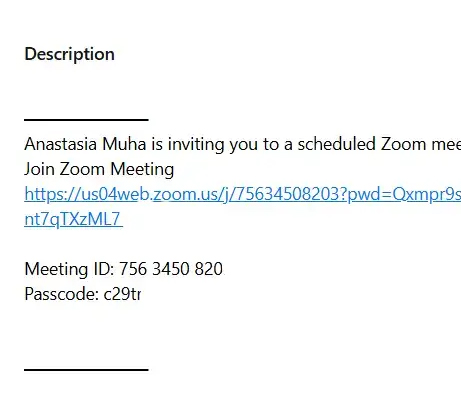Click the nt7qTXzML7 link continuation

(73, 219)
